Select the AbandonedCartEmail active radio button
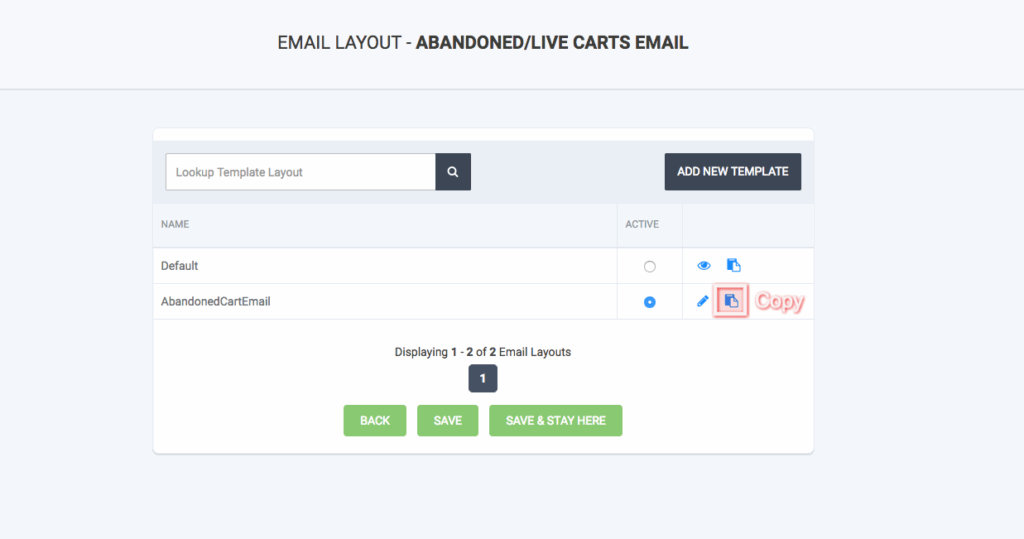 [650, 302]
